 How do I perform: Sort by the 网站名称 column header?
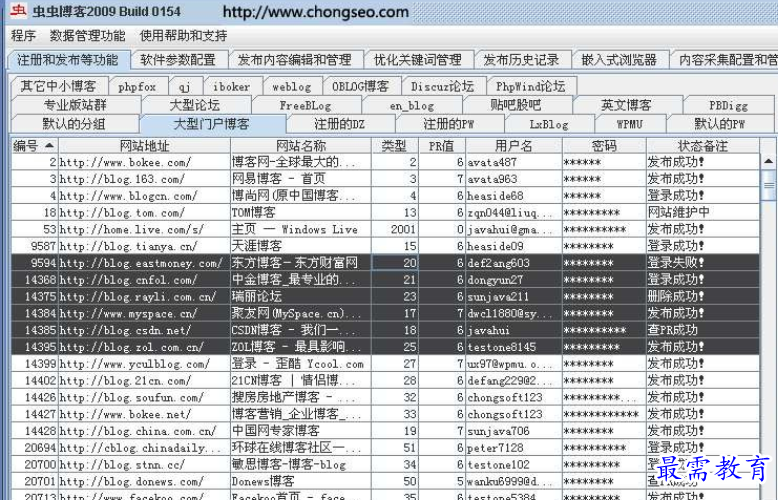coord(301,146)
